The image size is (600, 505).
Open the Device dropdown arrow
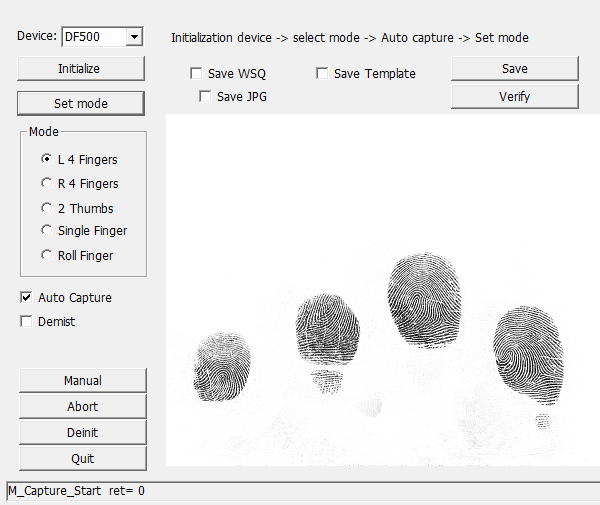point(134,37)
